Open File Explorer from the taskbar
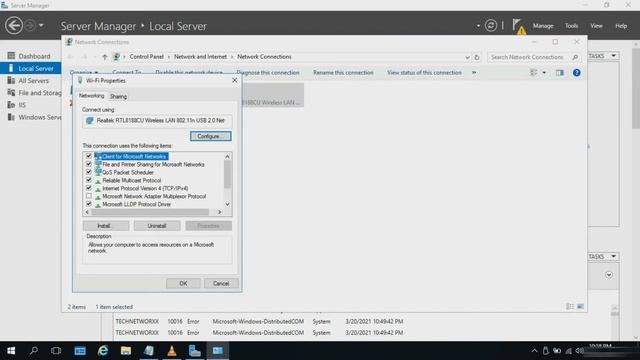The height and width of the screenshot is (360, 640). tap(126, 351)
